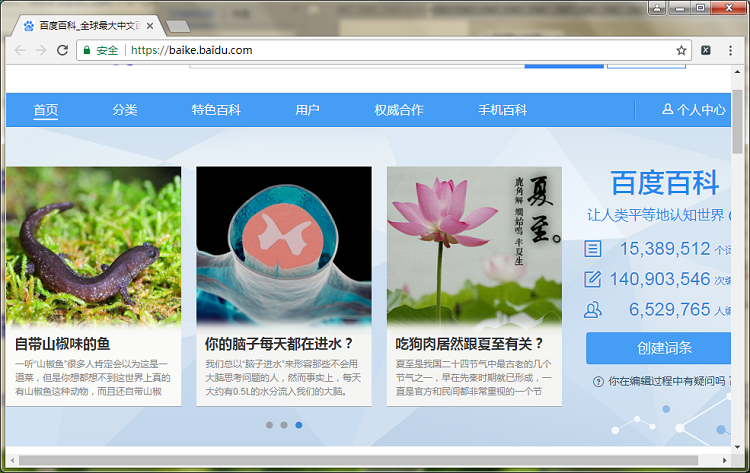The image size is (750, 473).
Task: Open the 特色百科 navigation tab
Action: 216,110
